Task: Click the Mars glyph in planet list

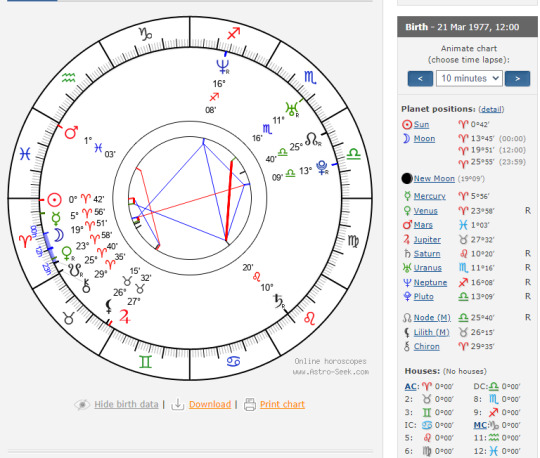Action: (407, 225)
